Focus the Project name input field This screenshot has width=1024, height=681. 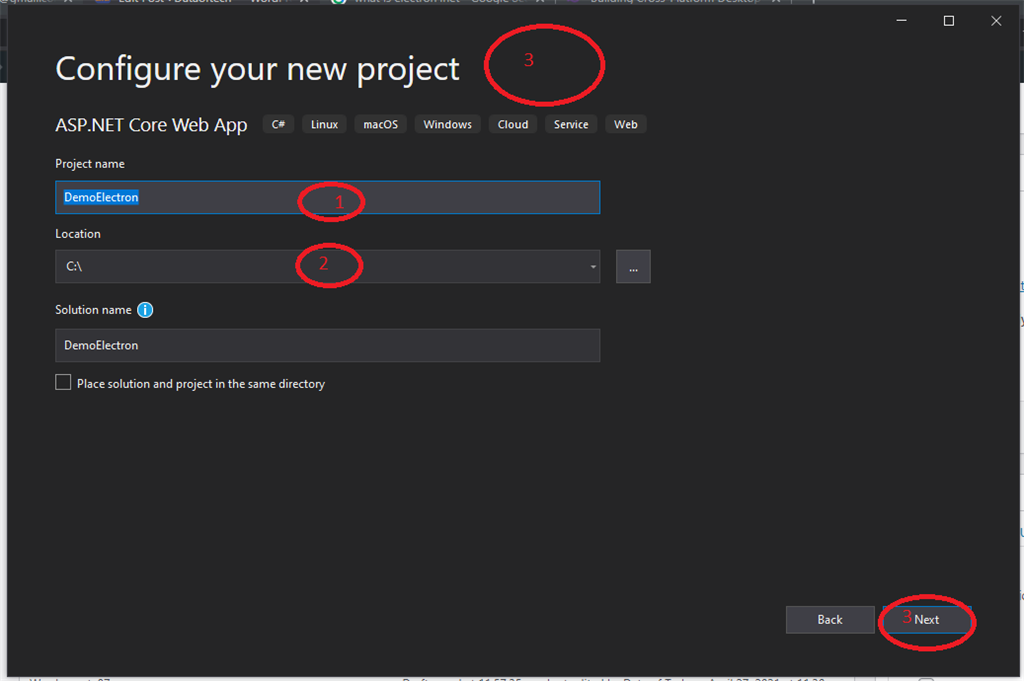point(327,197)
